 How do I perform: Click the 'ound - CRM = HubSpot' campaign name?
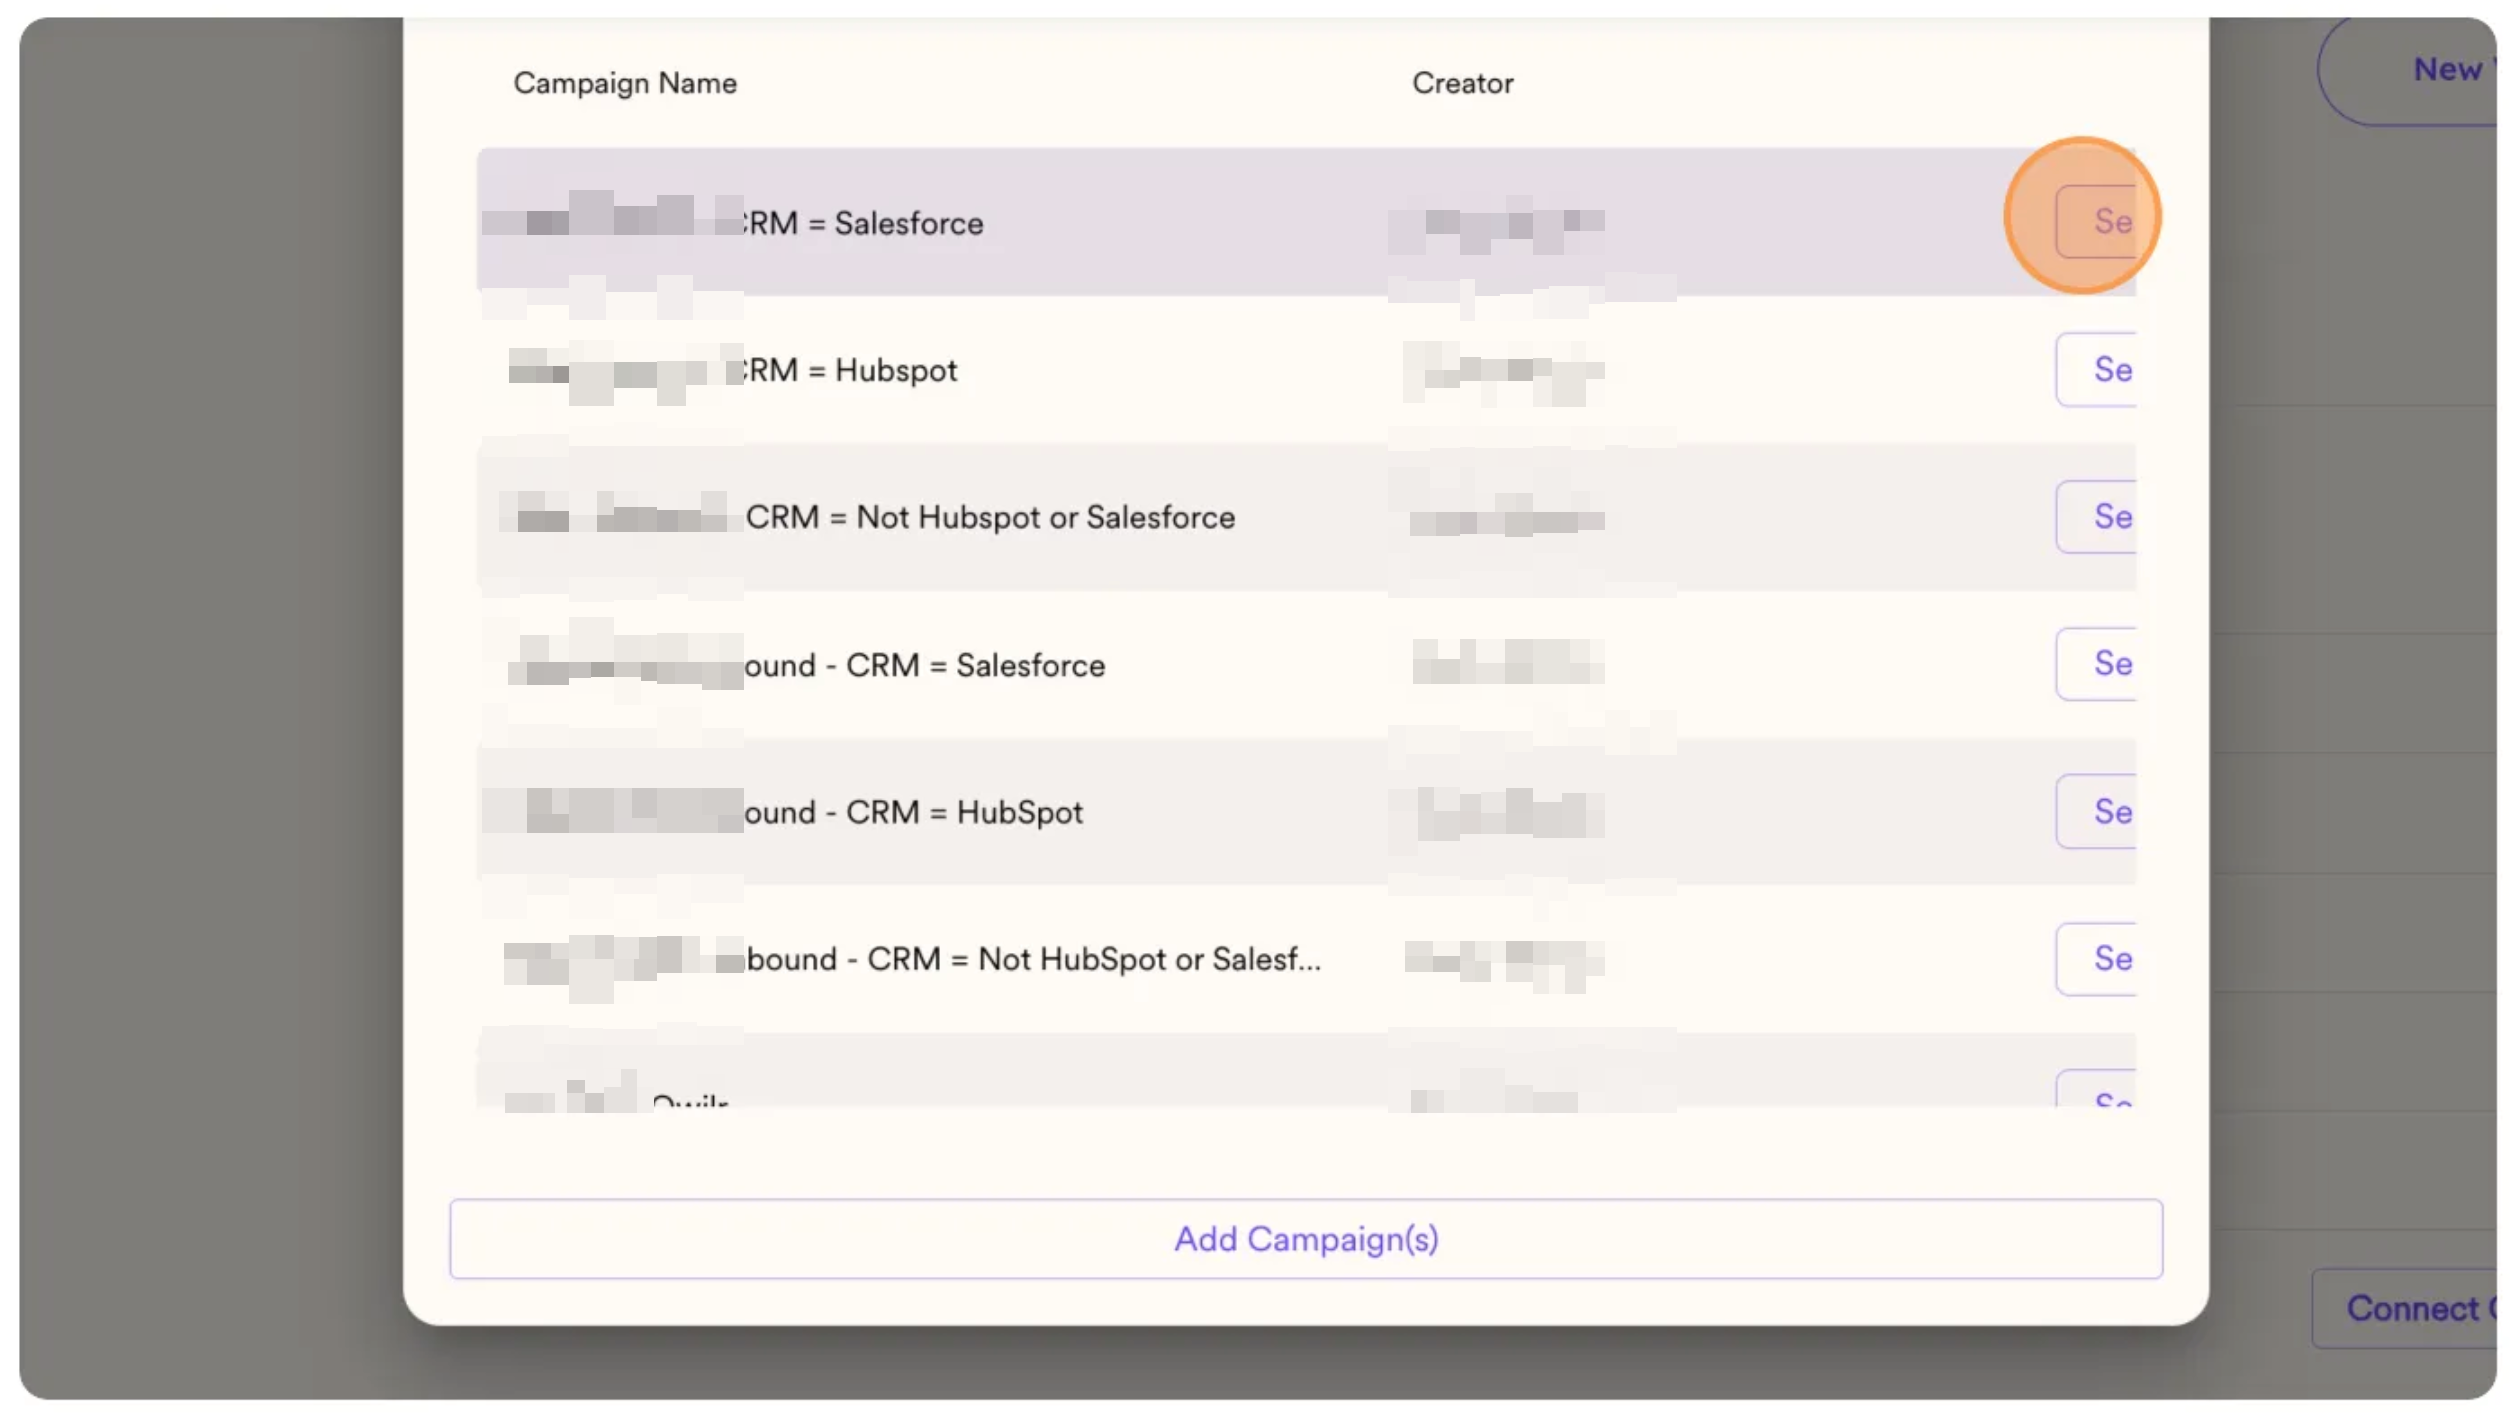[914, 812]
